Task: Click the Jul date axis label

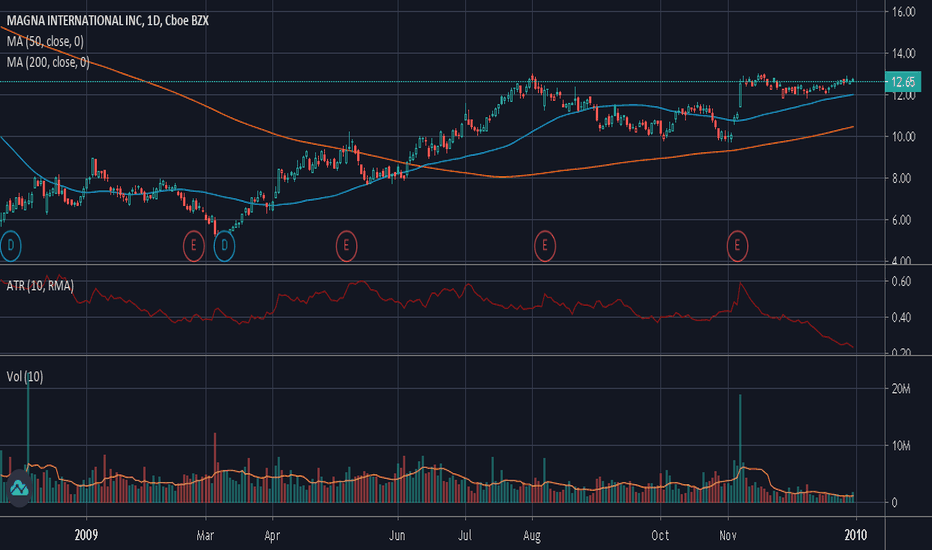Action: tap(465, 535)
